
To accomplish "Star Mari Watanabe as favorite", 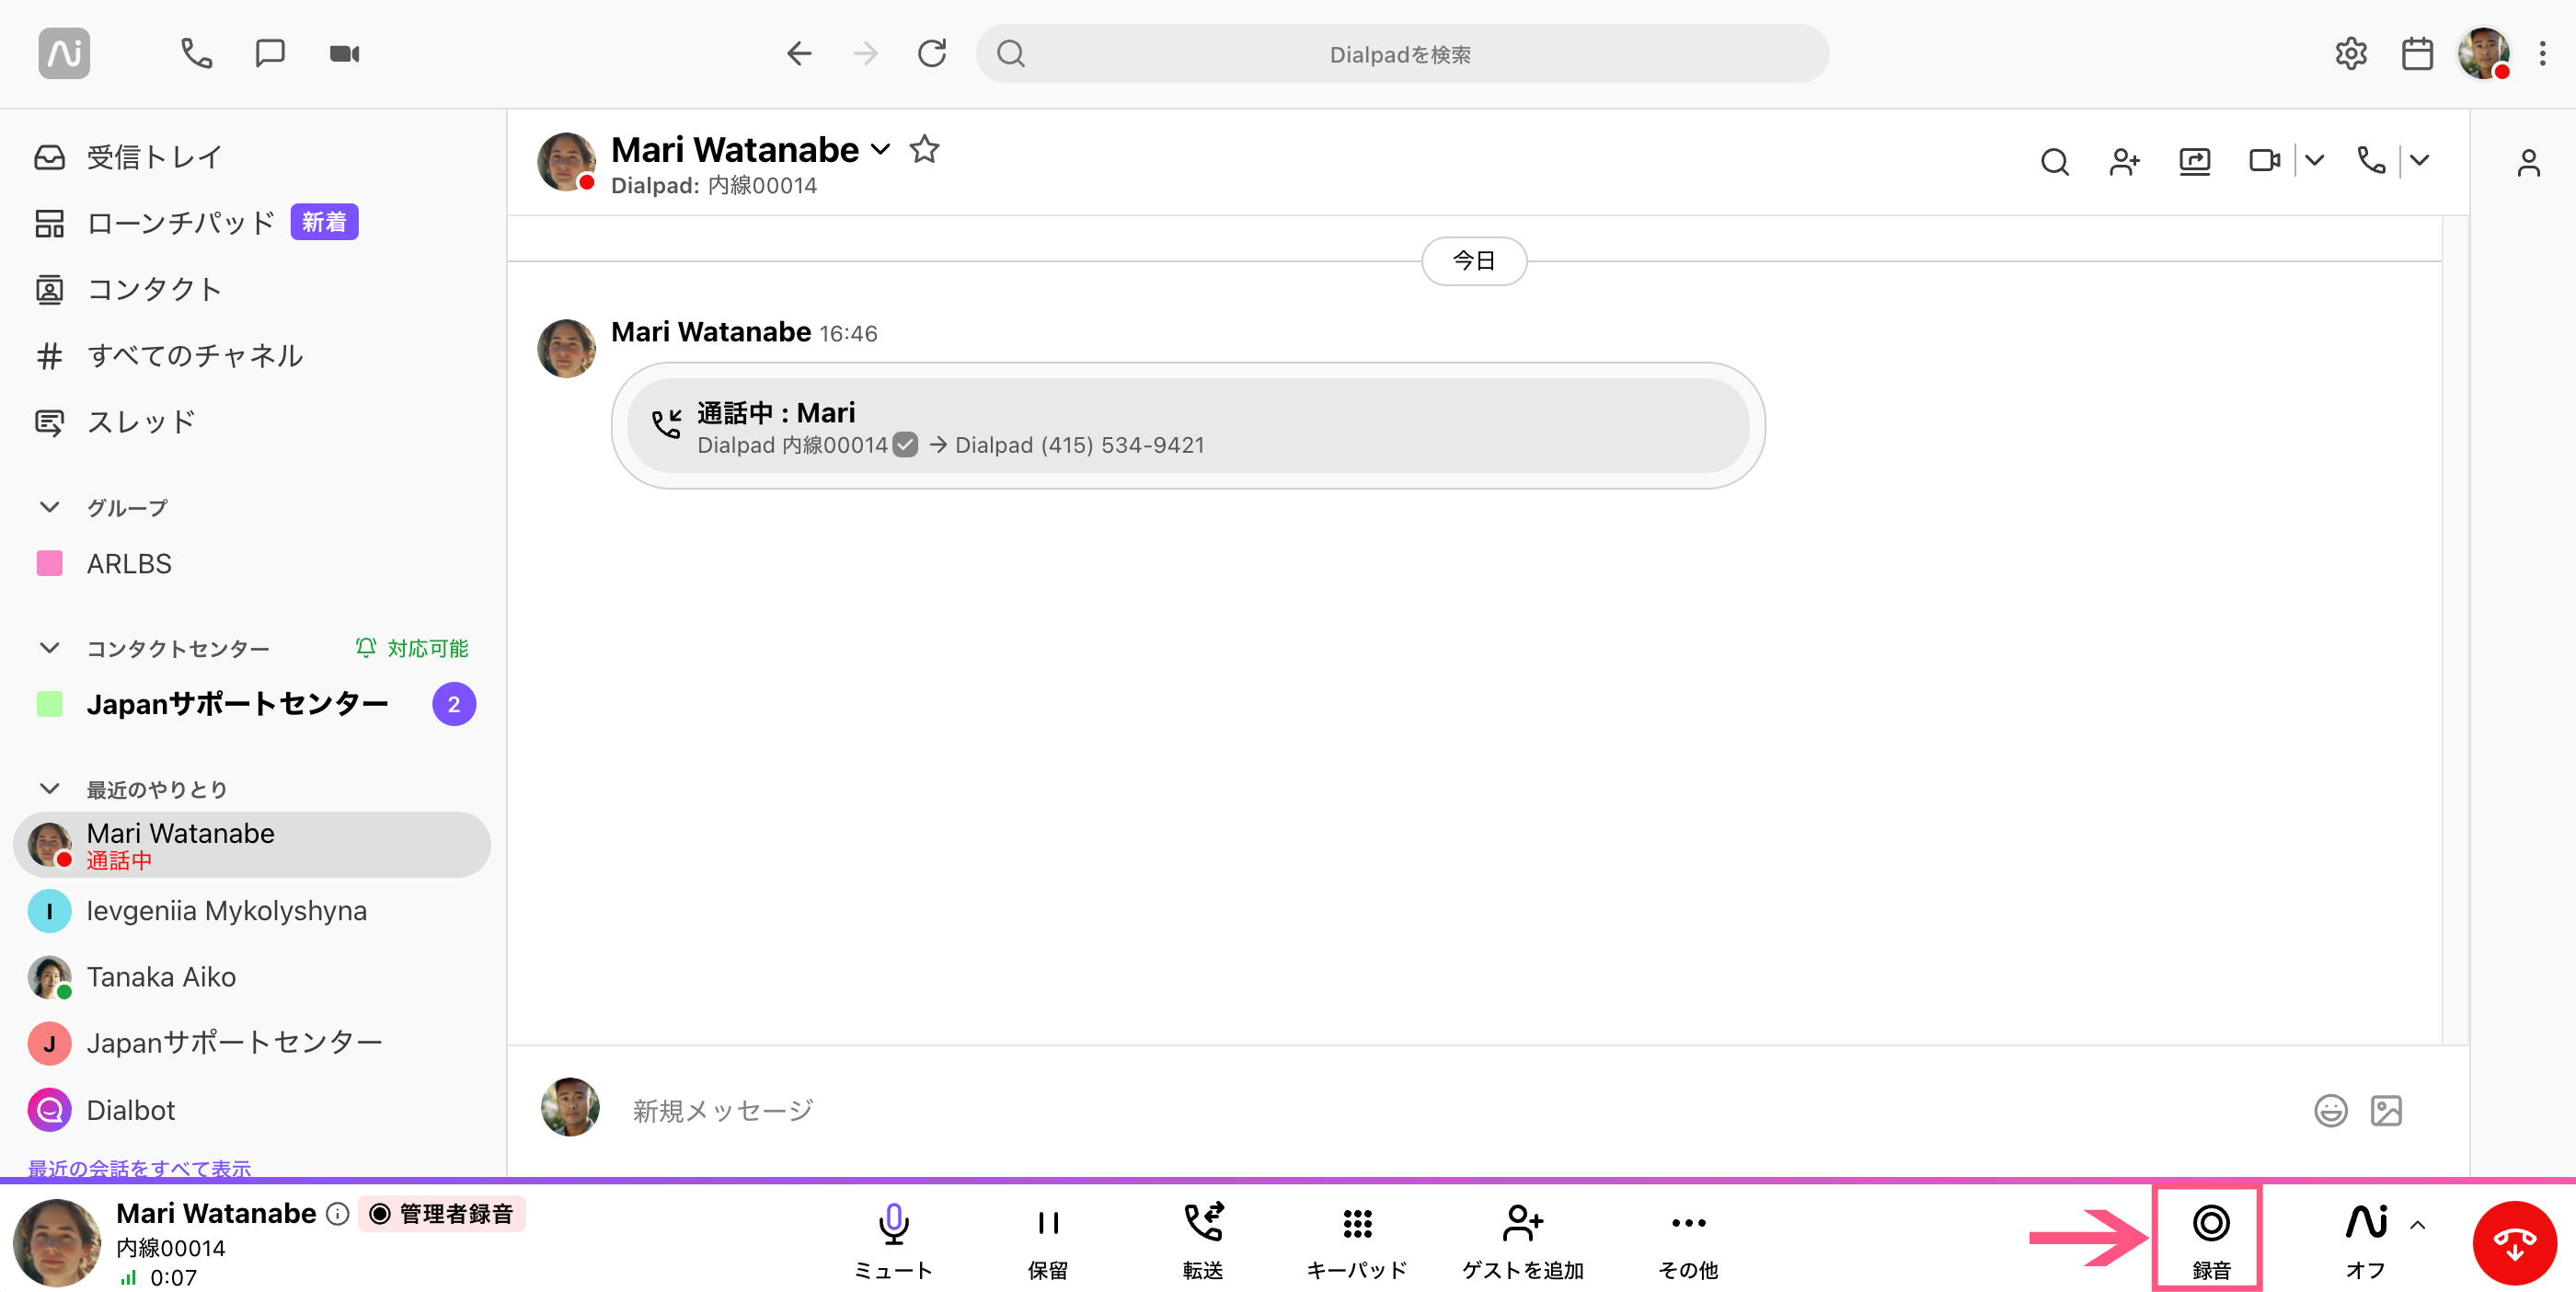I will point(924,149).
